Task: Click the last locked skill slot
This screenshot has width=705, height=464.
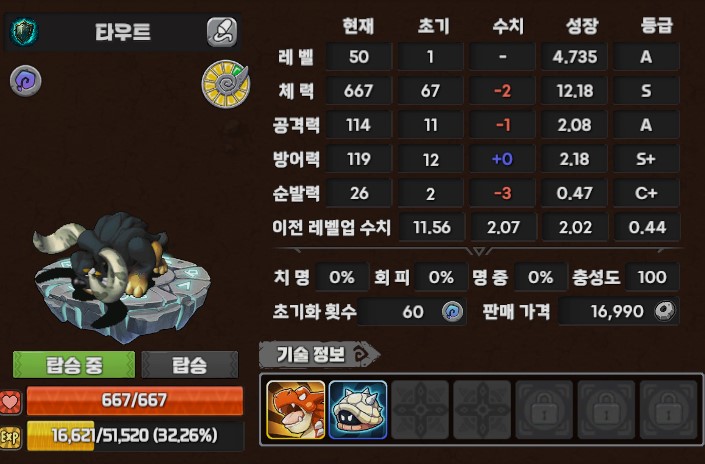Action: click(669, 410)
